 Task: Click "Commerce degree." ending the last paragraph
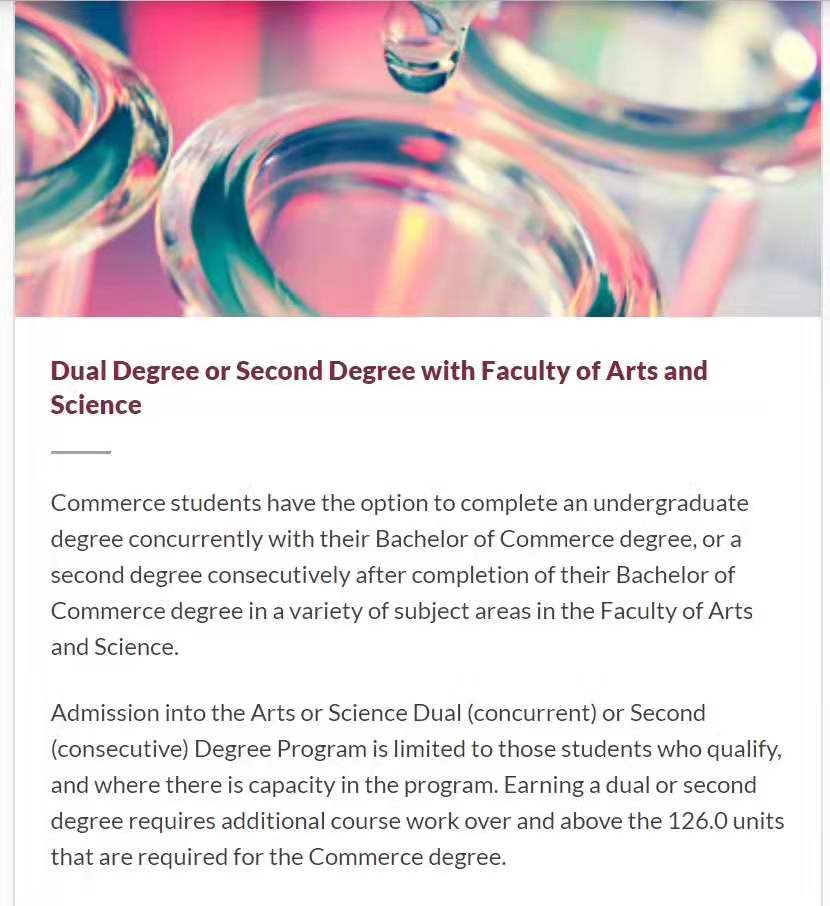point(407,857)
